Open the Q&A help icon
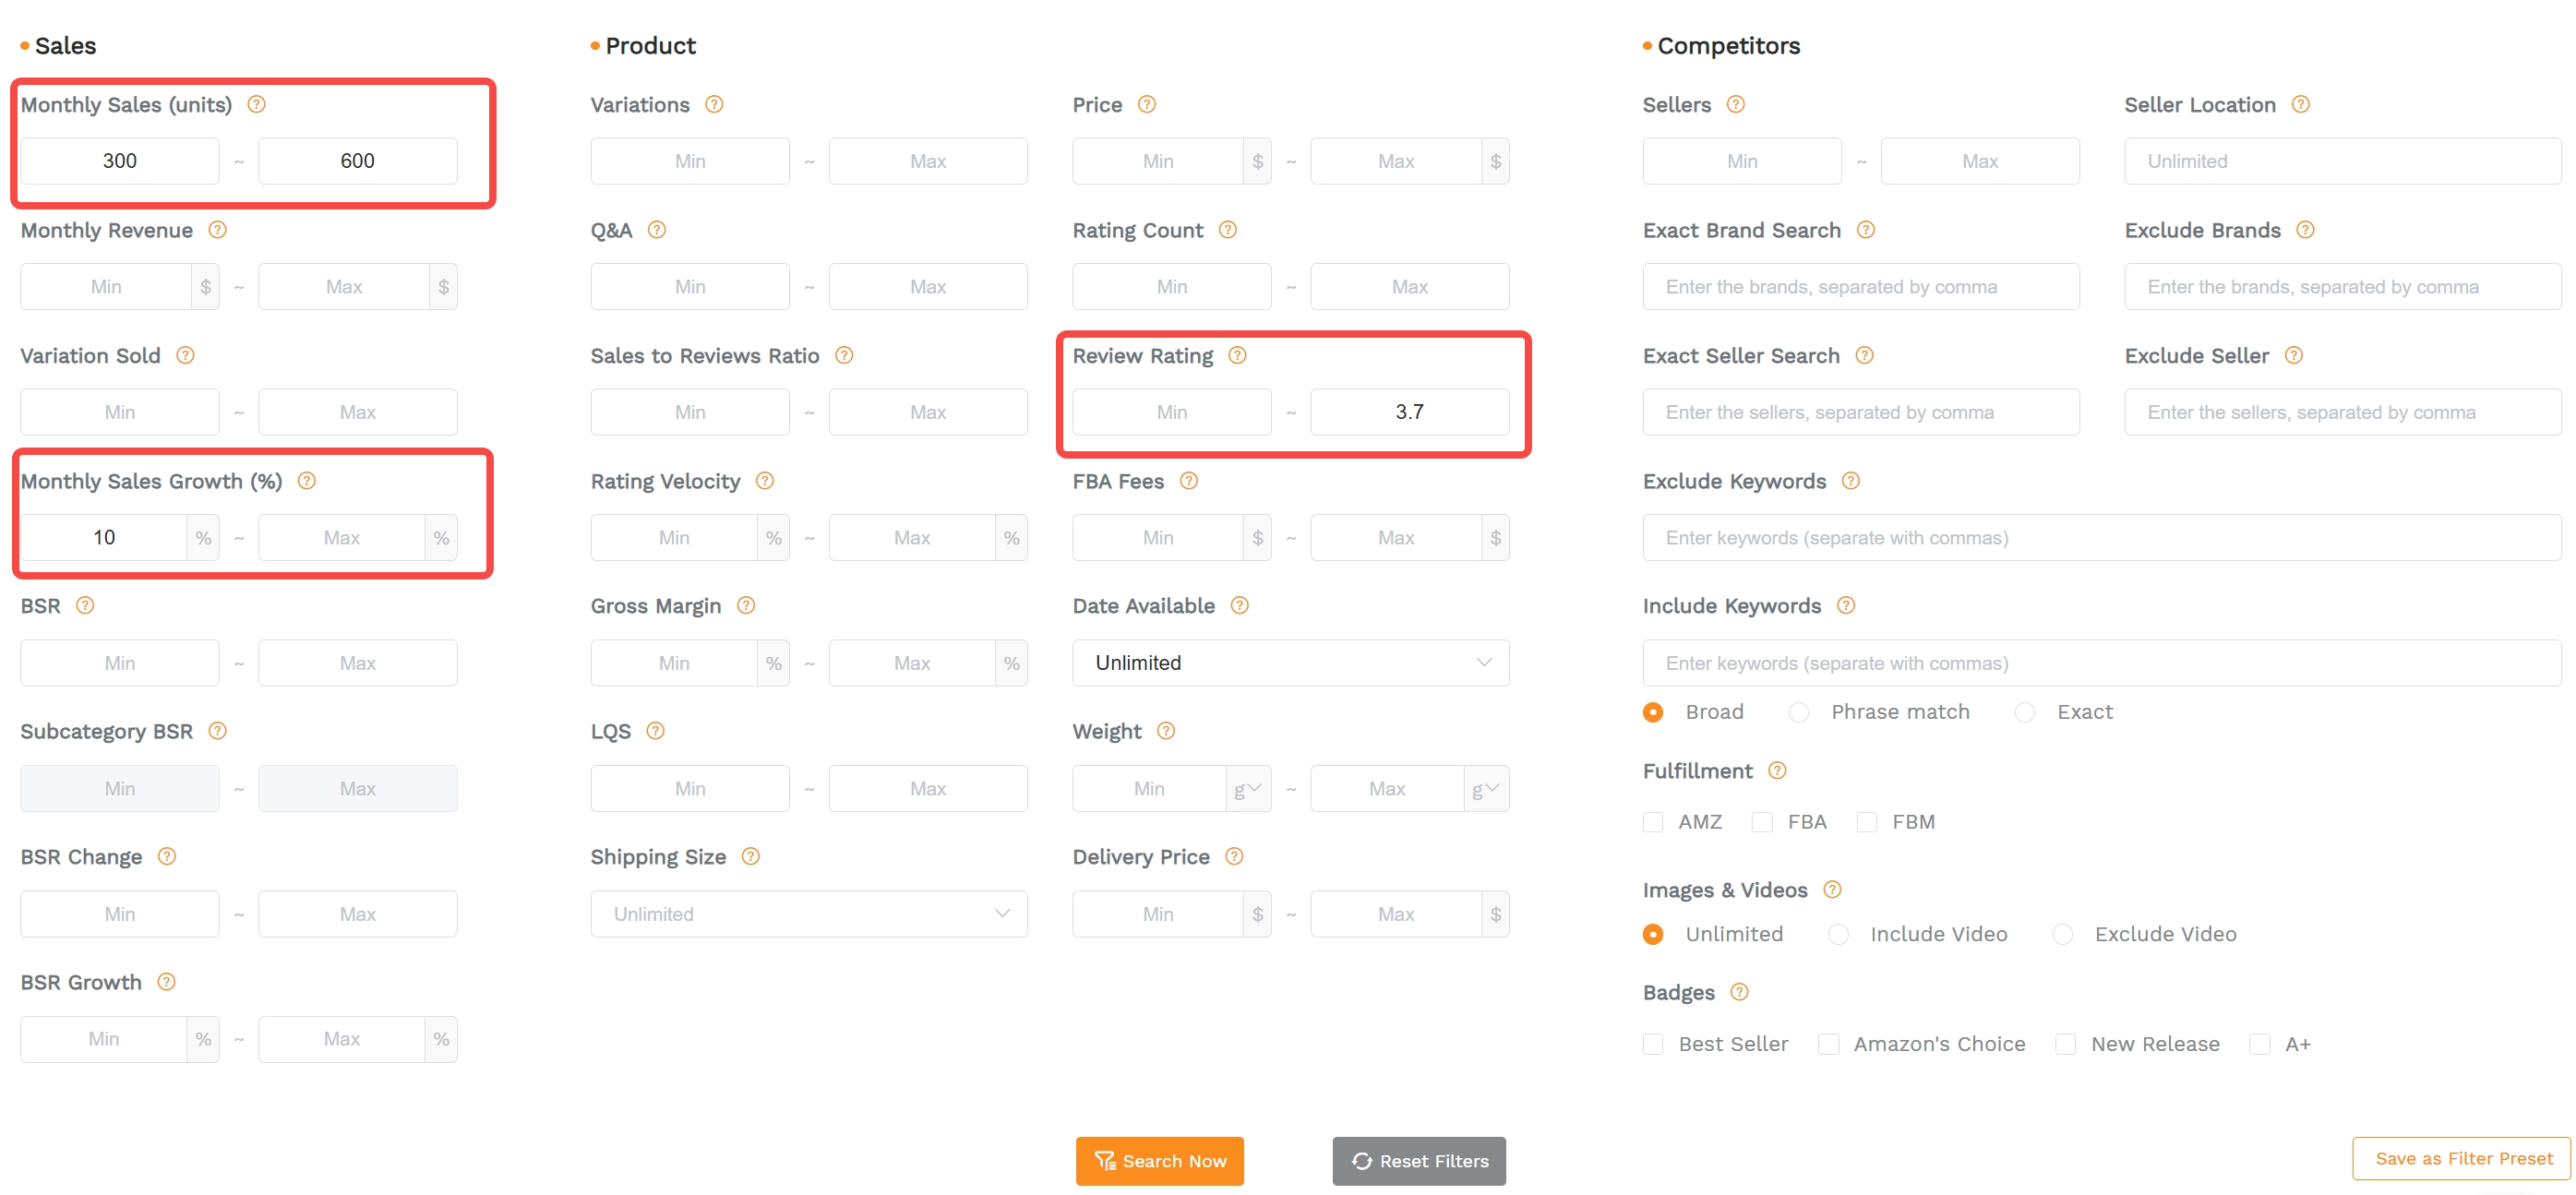Screen dimensions: 2576x1195 (657, 230)
